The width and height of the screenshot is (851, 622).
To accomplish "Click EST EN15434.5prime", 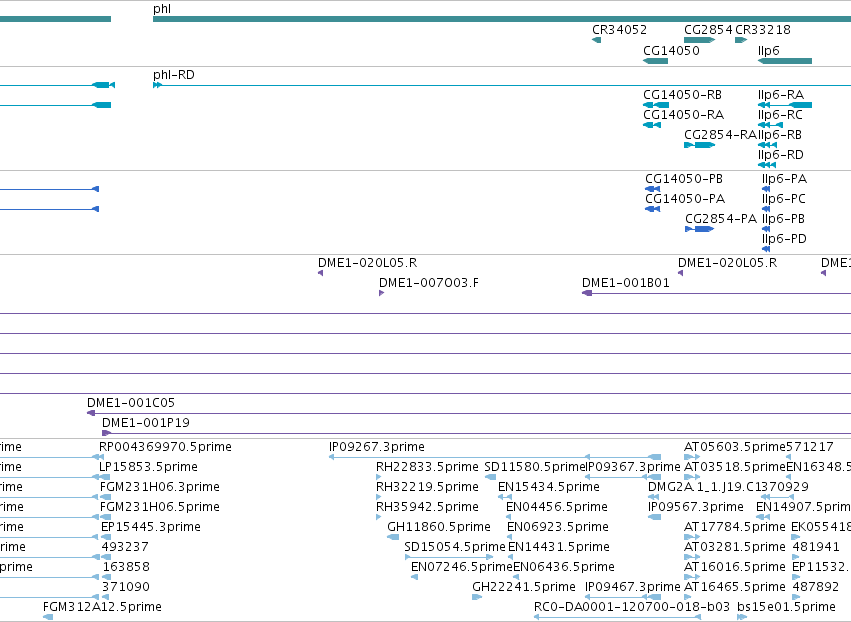I will (549, 487).
